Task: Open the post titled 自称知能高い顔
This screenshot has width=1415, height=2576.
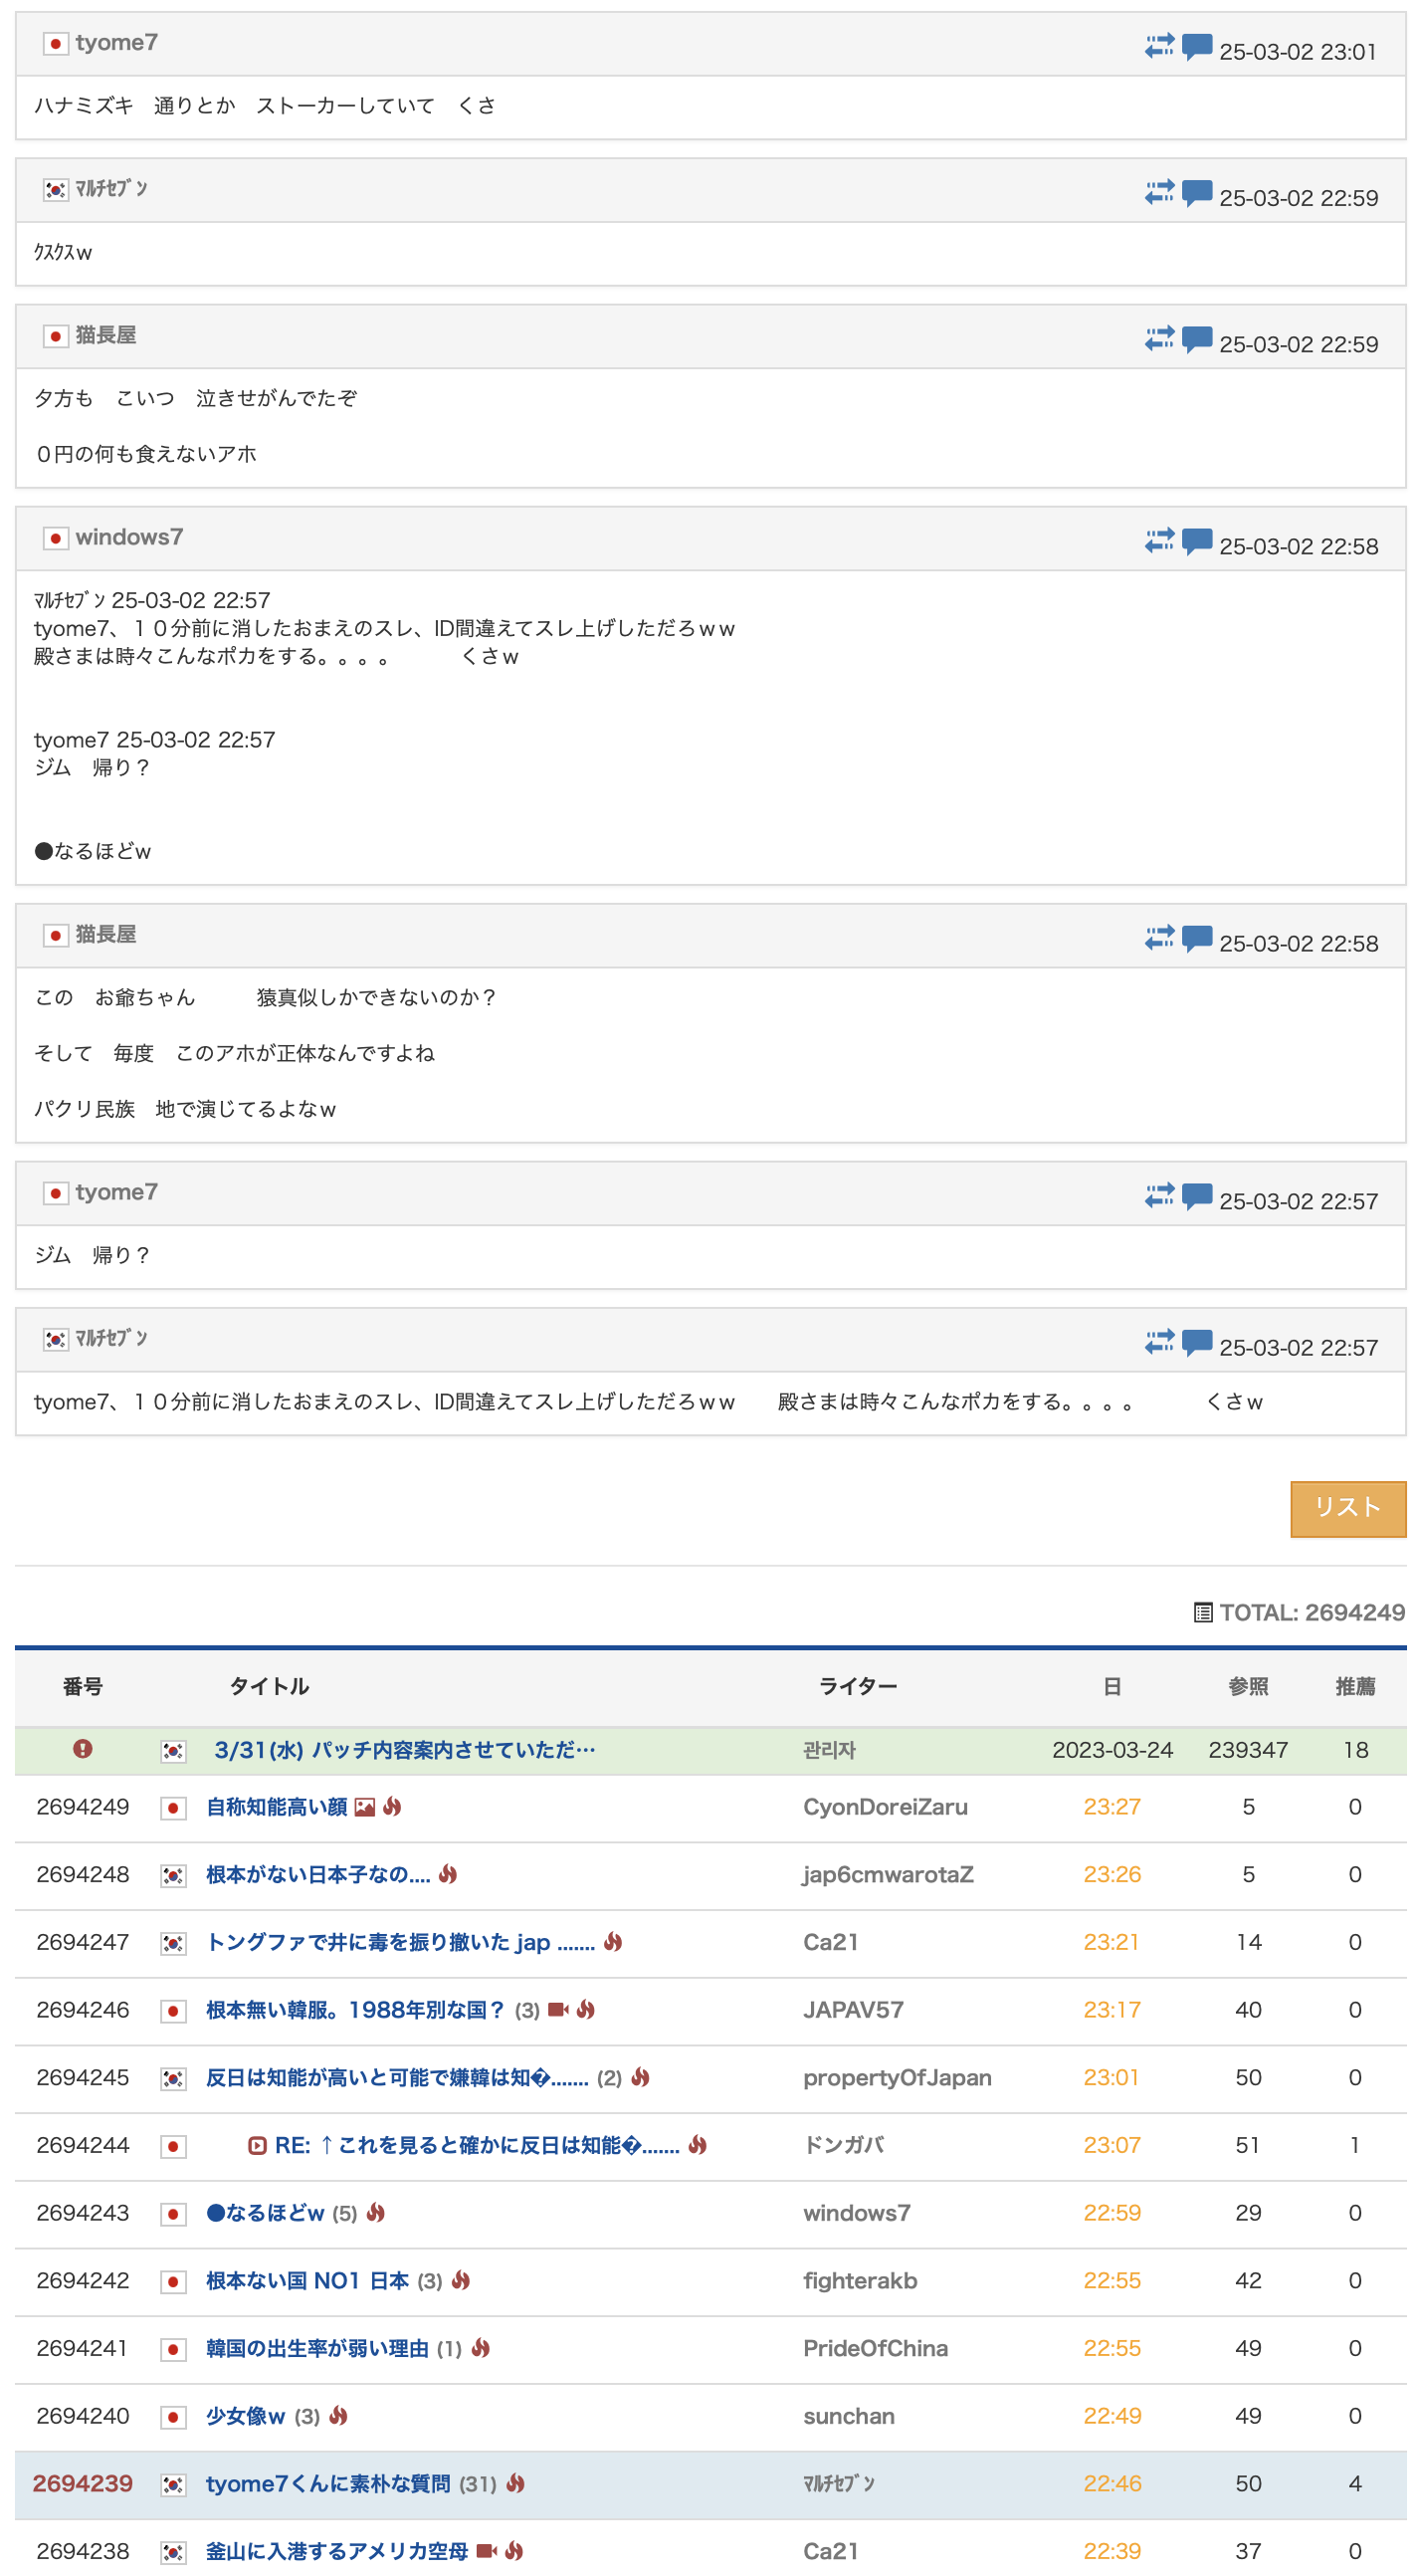Action: click(276, 1807)
